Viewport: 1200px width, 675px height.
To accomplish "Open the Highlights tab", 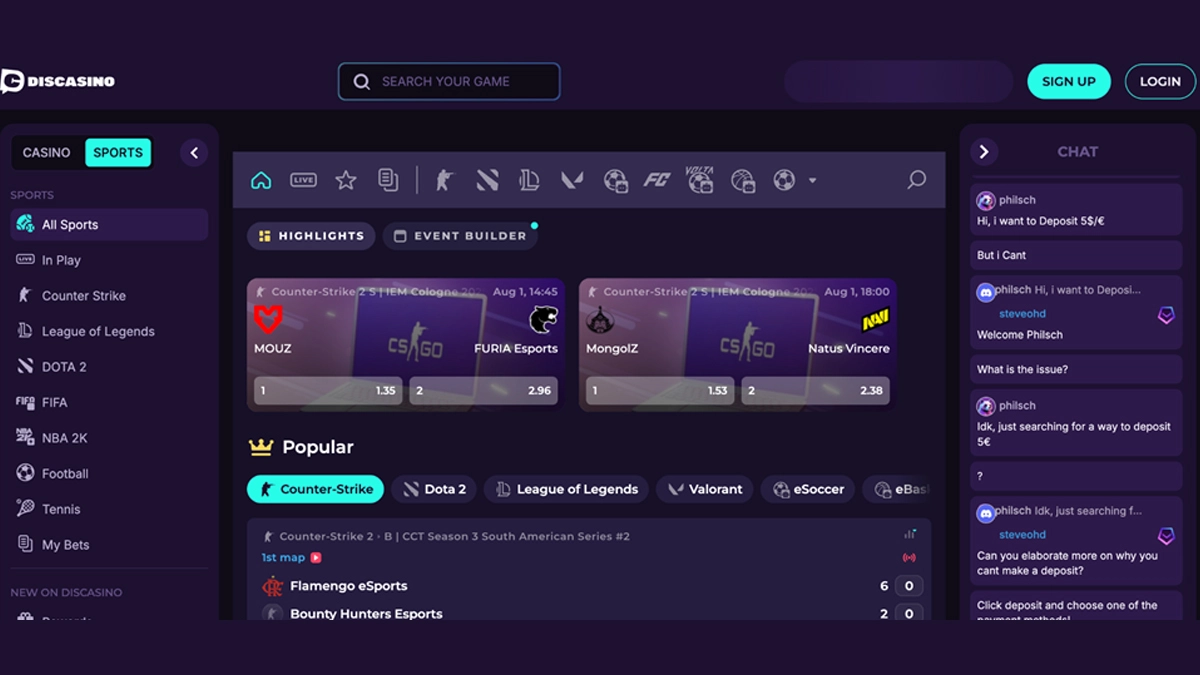I will [x=311, y=236].
